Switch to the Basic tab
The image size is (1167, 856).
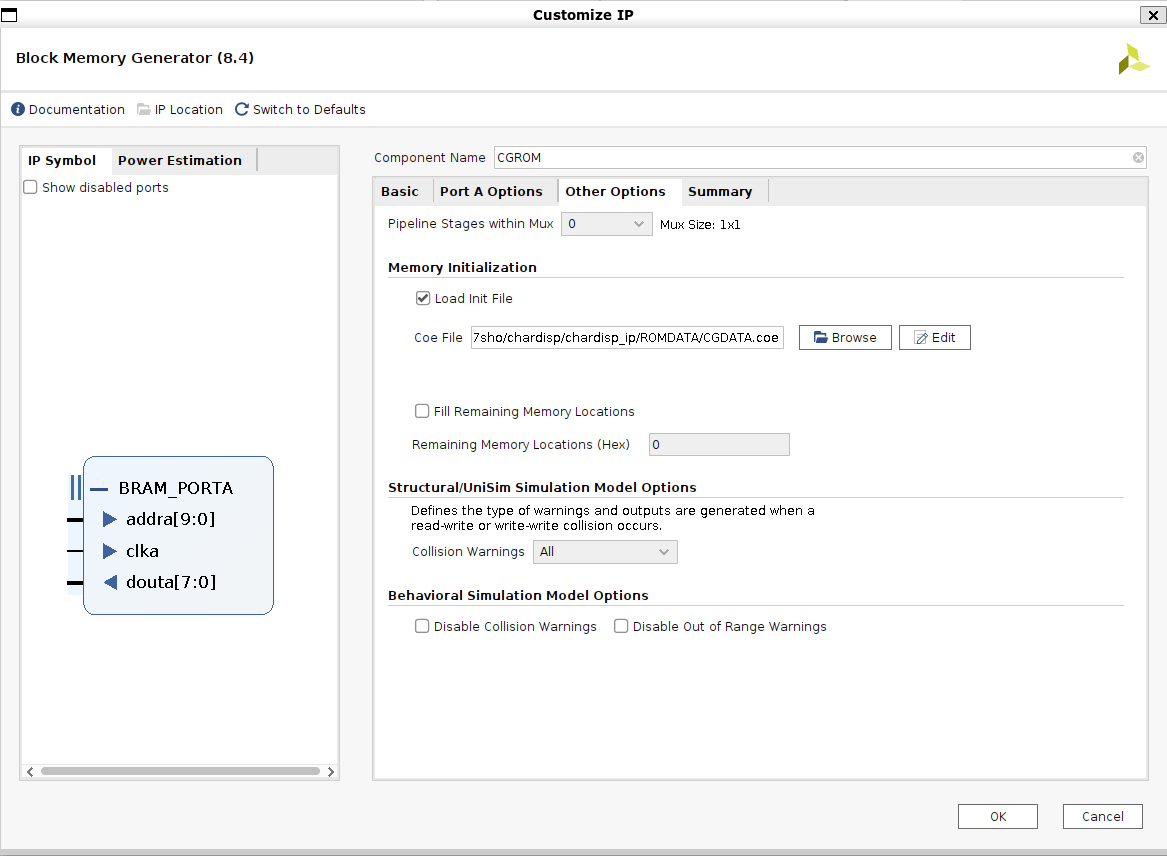400,191
